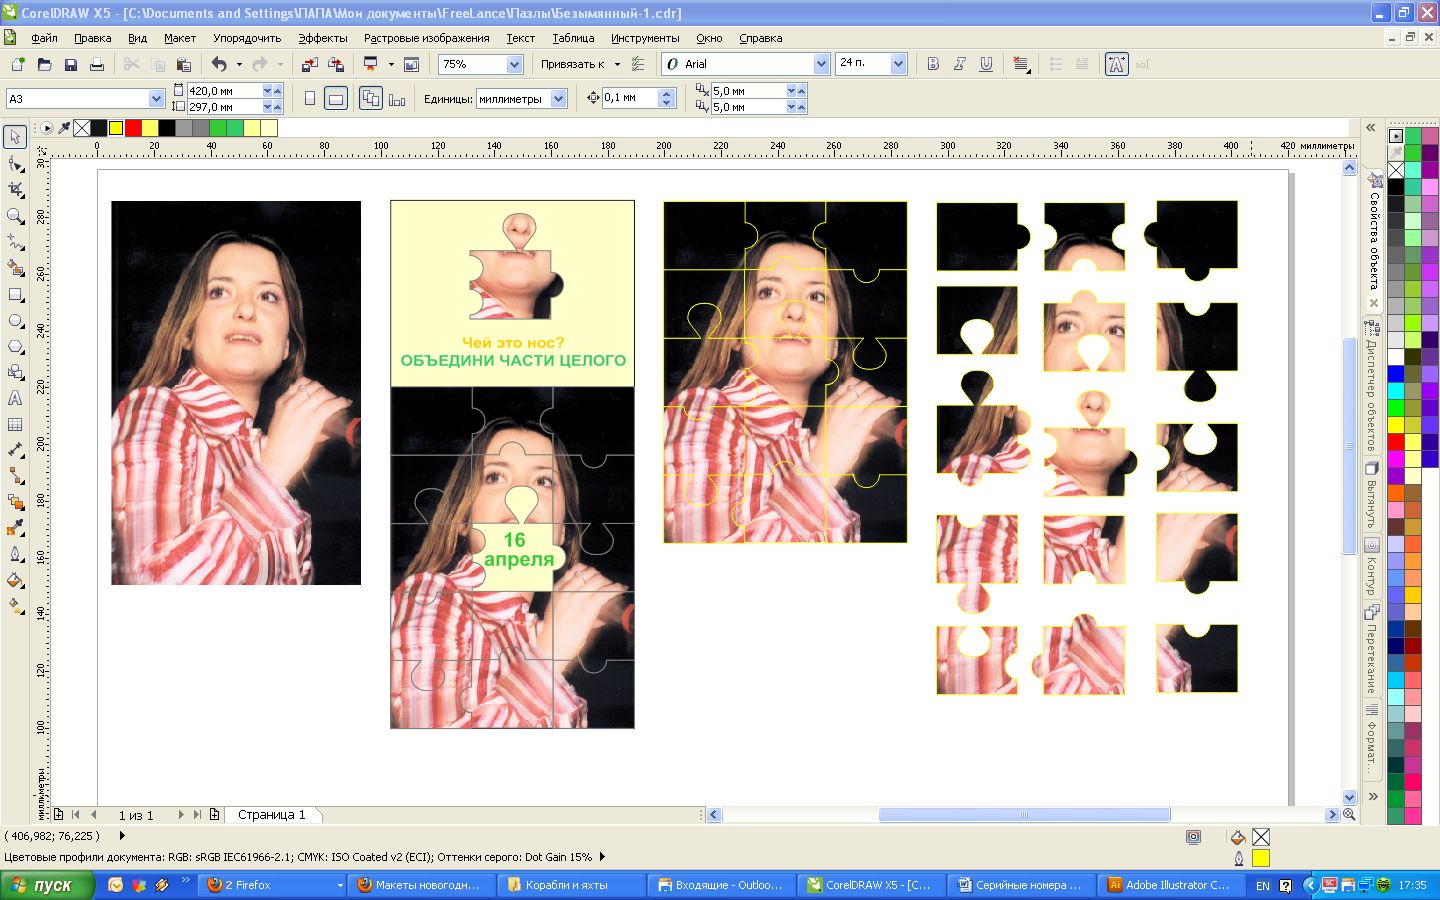The height and width of the screenshot is (900, 1440).
Task: Open the Arial font list dropdown
Action: tap(821, 64)
